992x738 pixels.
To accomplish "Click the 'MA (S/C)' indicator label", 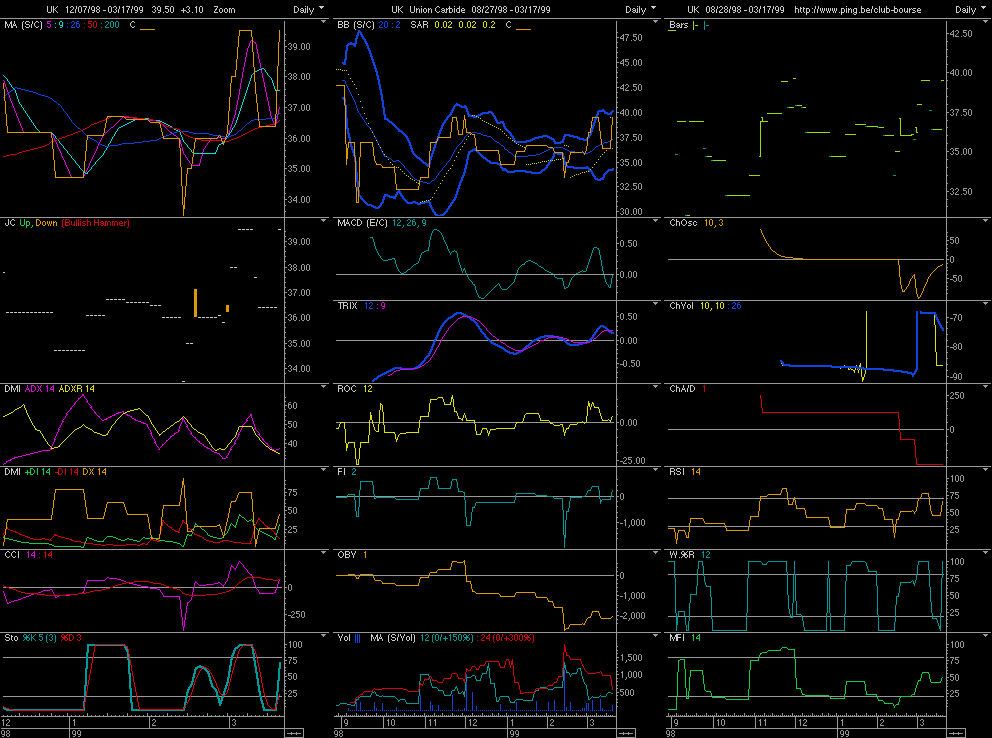I will (x=23, y=25).
